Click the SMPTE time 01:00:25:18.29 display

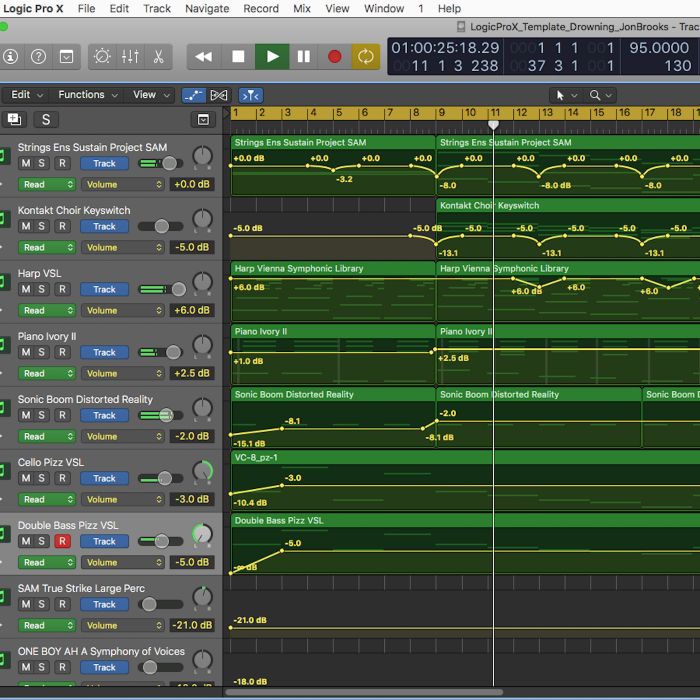[x=445, y=47]
